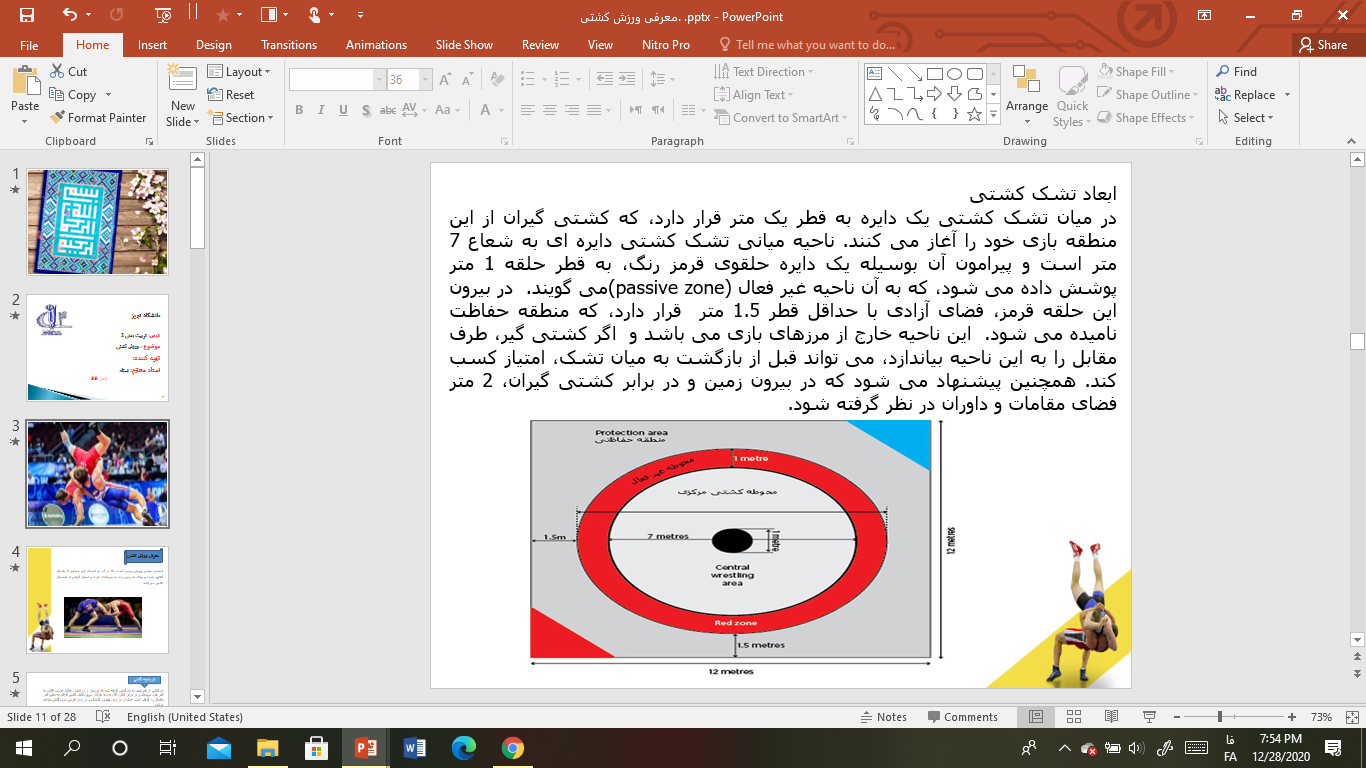The height and width of the screenshot is (768, 1366).
Task: Open the File menu tab
Action: coord(29,45)
